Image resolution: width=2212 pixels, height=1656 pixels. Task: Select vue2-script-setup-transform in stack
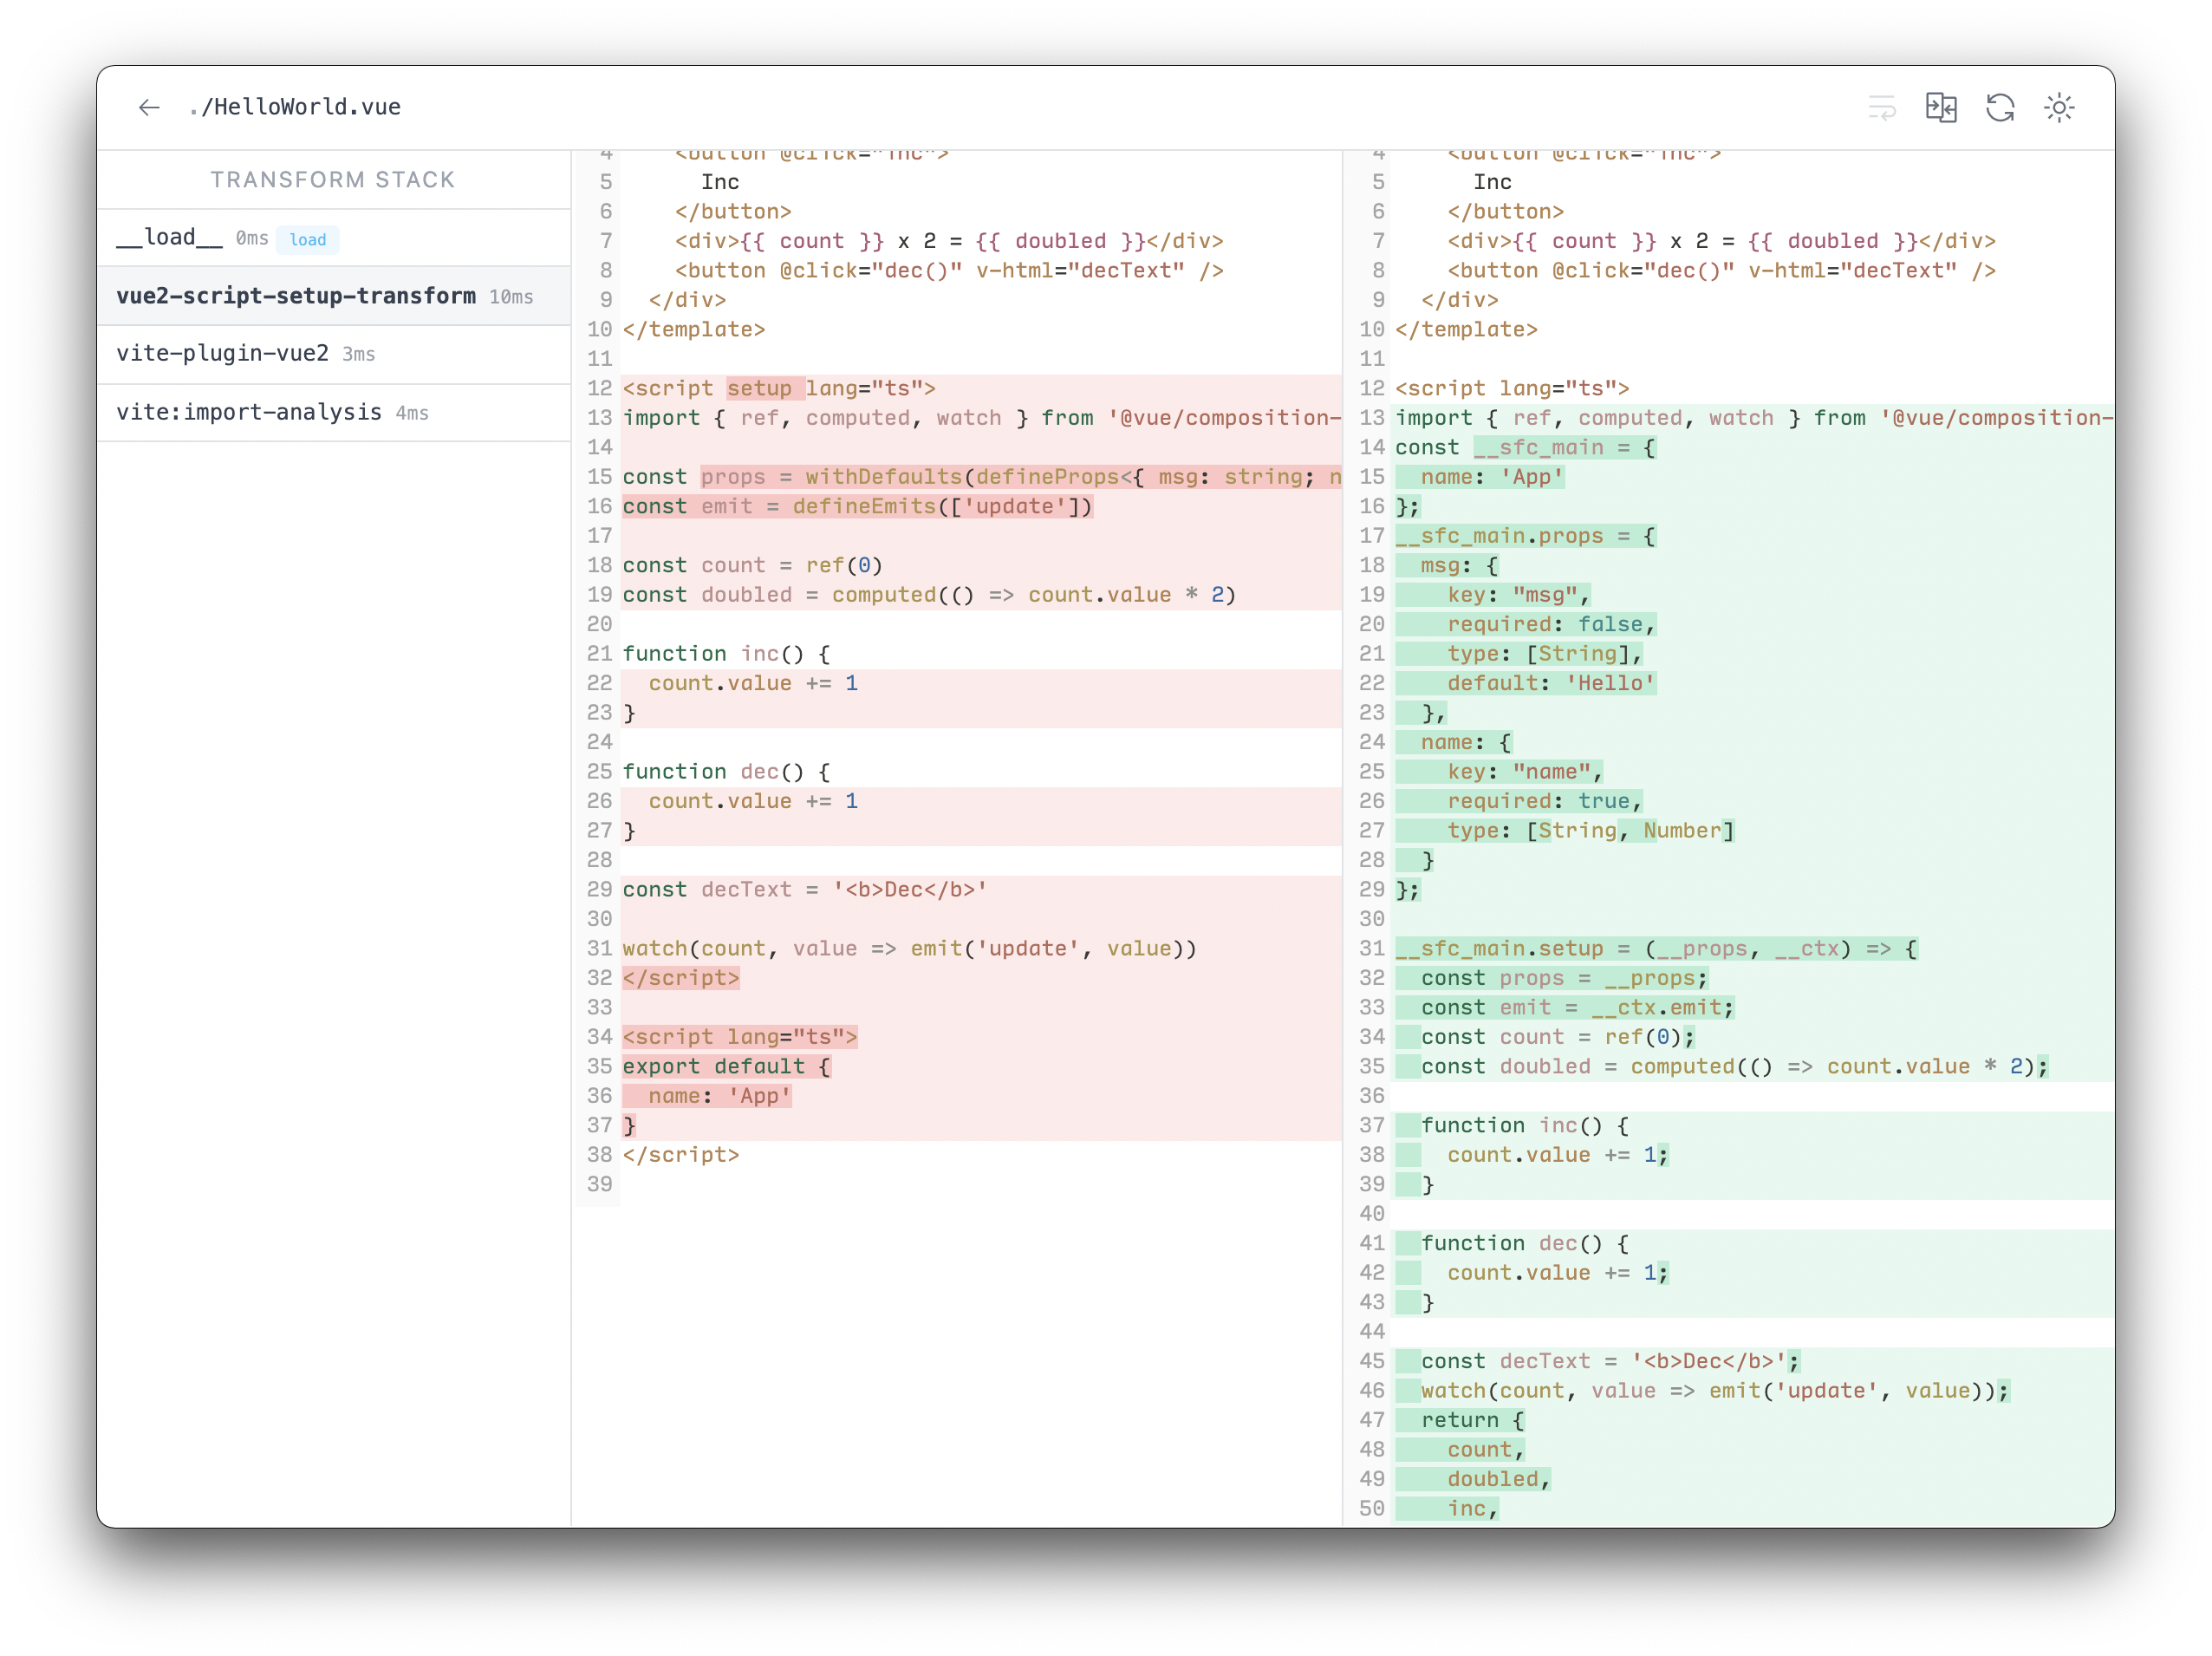point(334,296)
